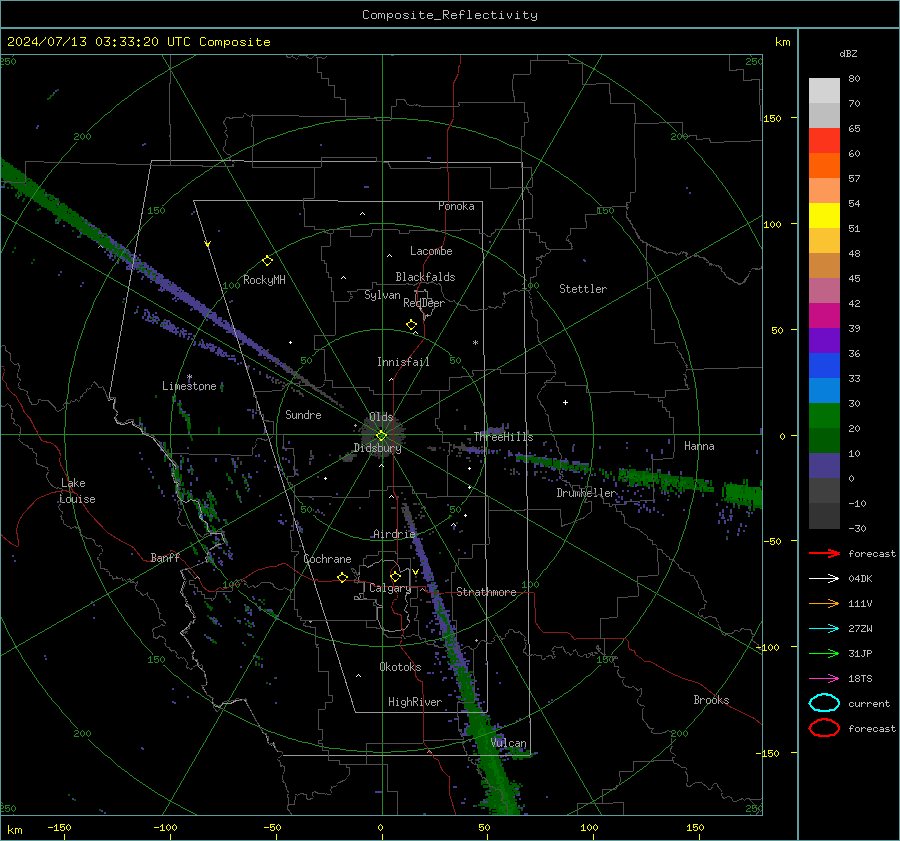Select the magenta 42-39 dBZ color band
This screenshot has height=841, width=900.
(x=824, y=316)
